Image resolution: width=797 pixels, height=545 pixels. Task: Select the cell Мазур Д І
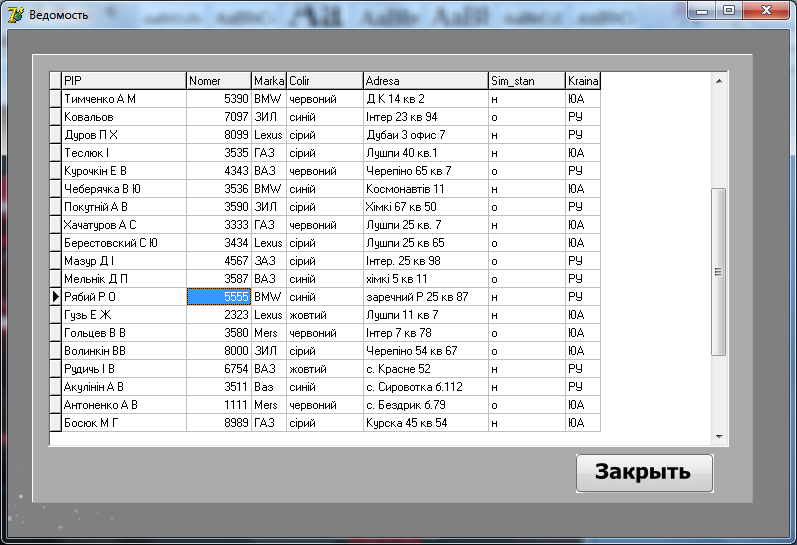[x=124, y=261]
